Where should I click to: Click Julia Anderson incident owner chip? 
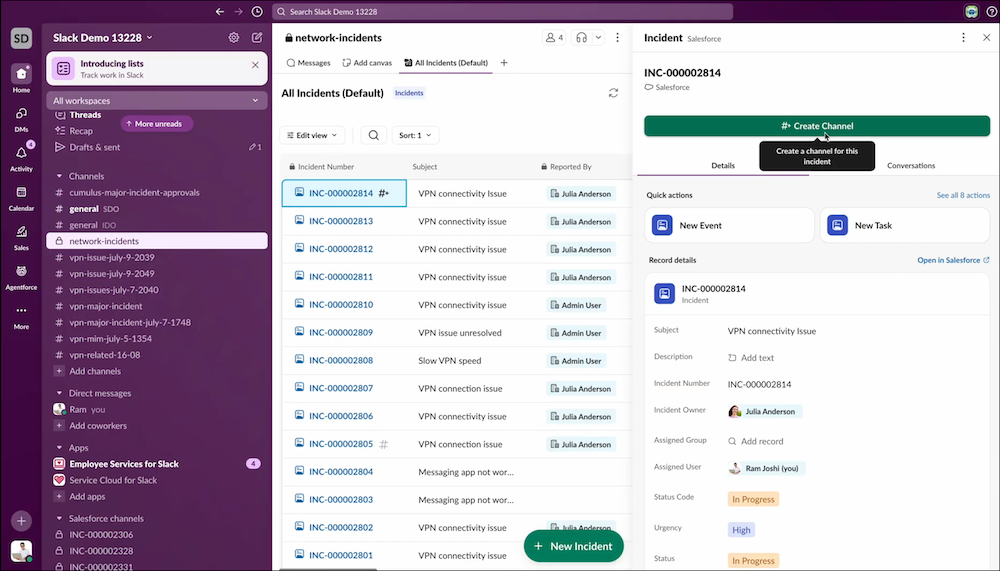tap(764, 412)
